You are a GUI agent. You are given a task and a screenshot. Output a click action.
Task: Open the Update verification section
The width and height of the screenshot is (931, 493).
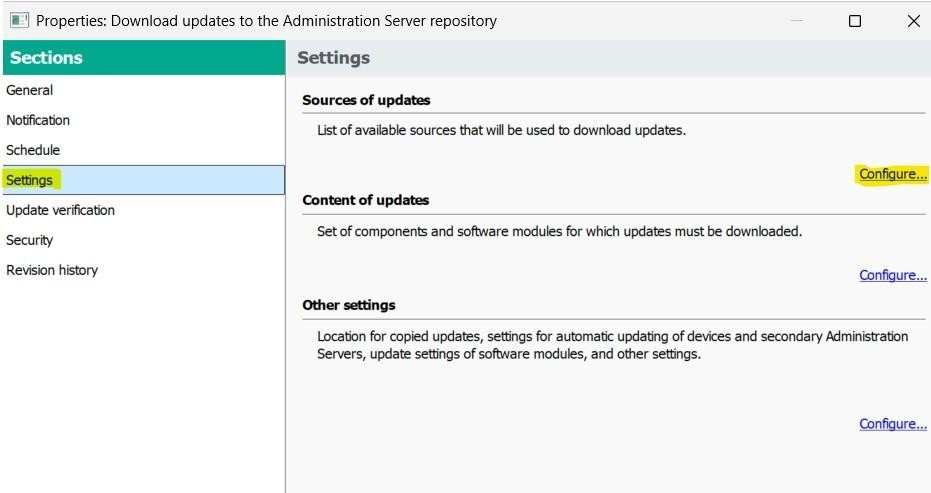point(60,210)
